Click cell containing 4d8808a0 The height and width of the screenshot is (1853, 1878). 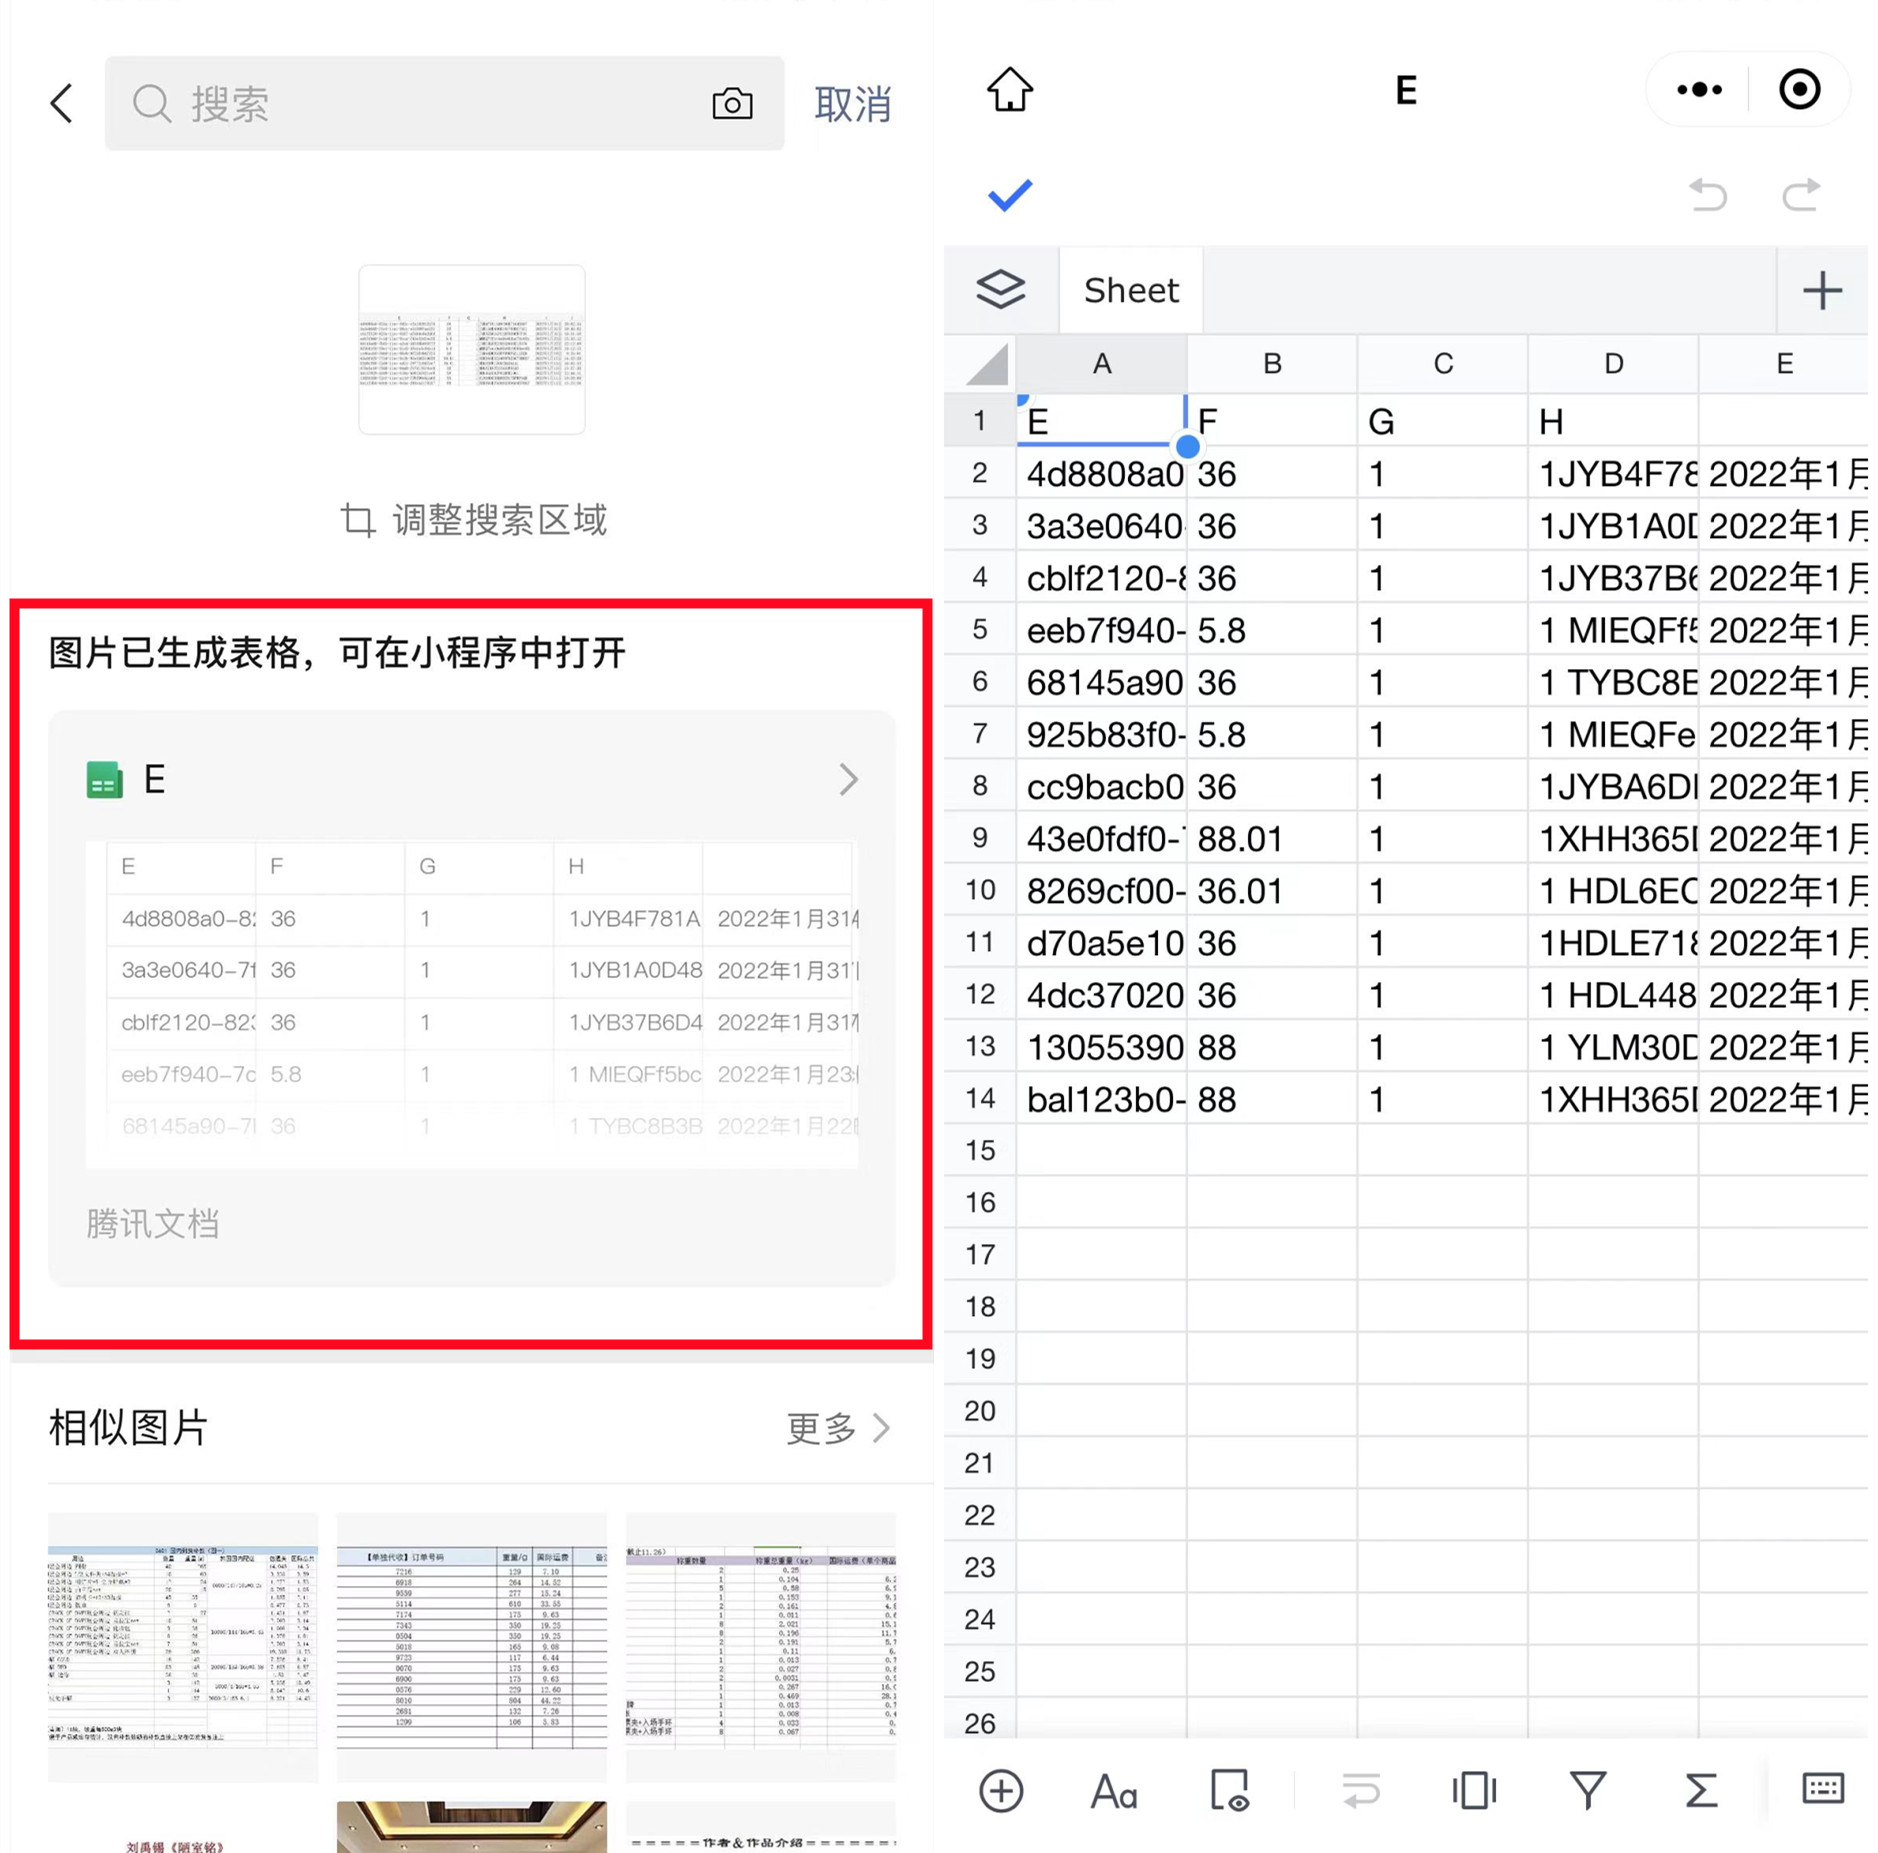tap(1102, 473)
